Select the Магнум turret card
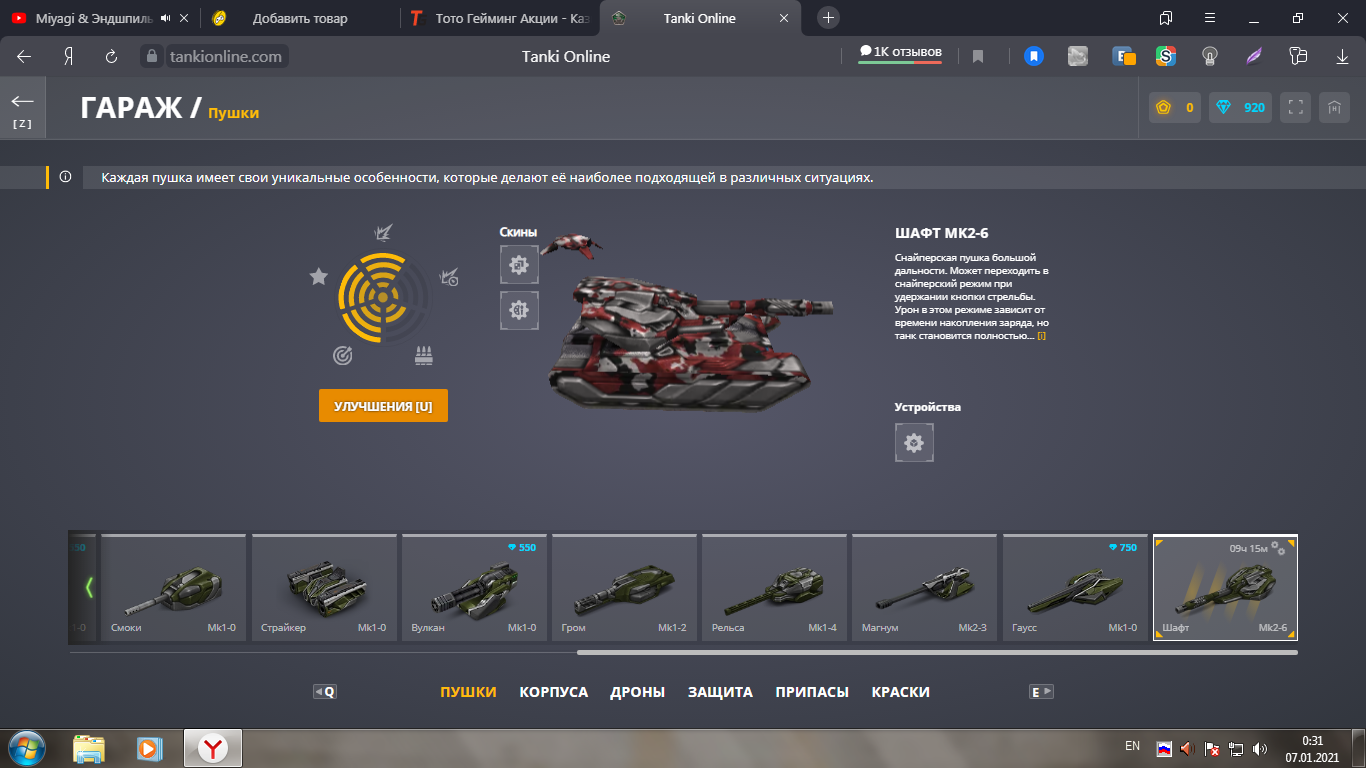This screenshot has height=768, width=1366. tap(924, 588)
